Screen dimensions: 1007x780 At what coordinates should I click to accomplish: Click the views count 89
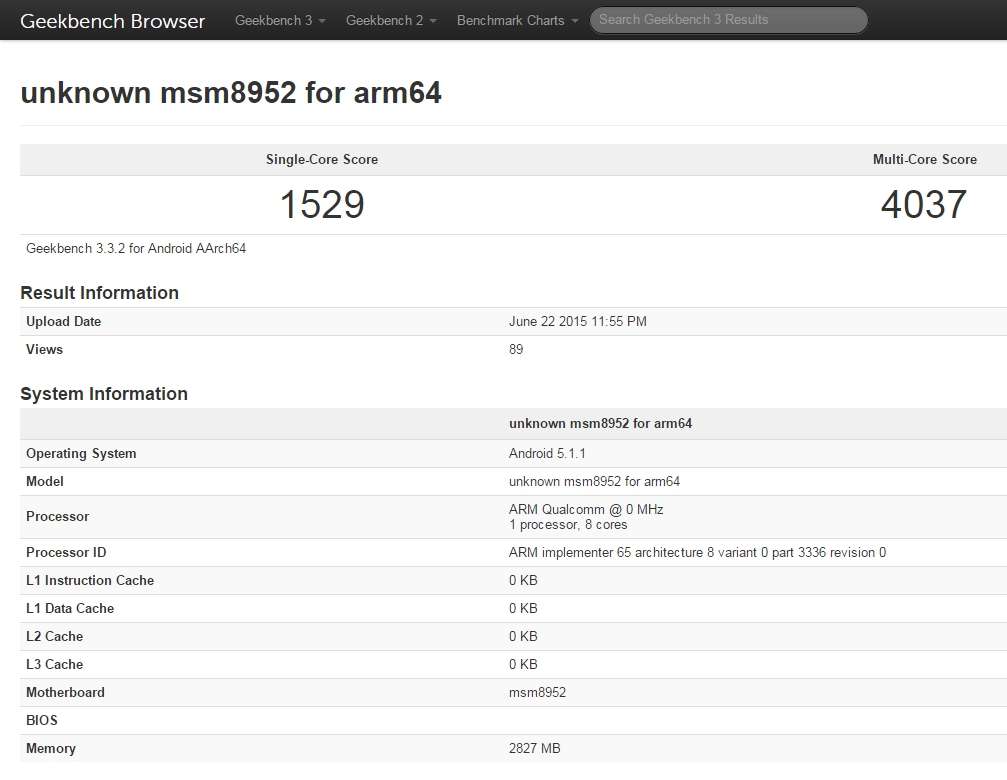516,349
